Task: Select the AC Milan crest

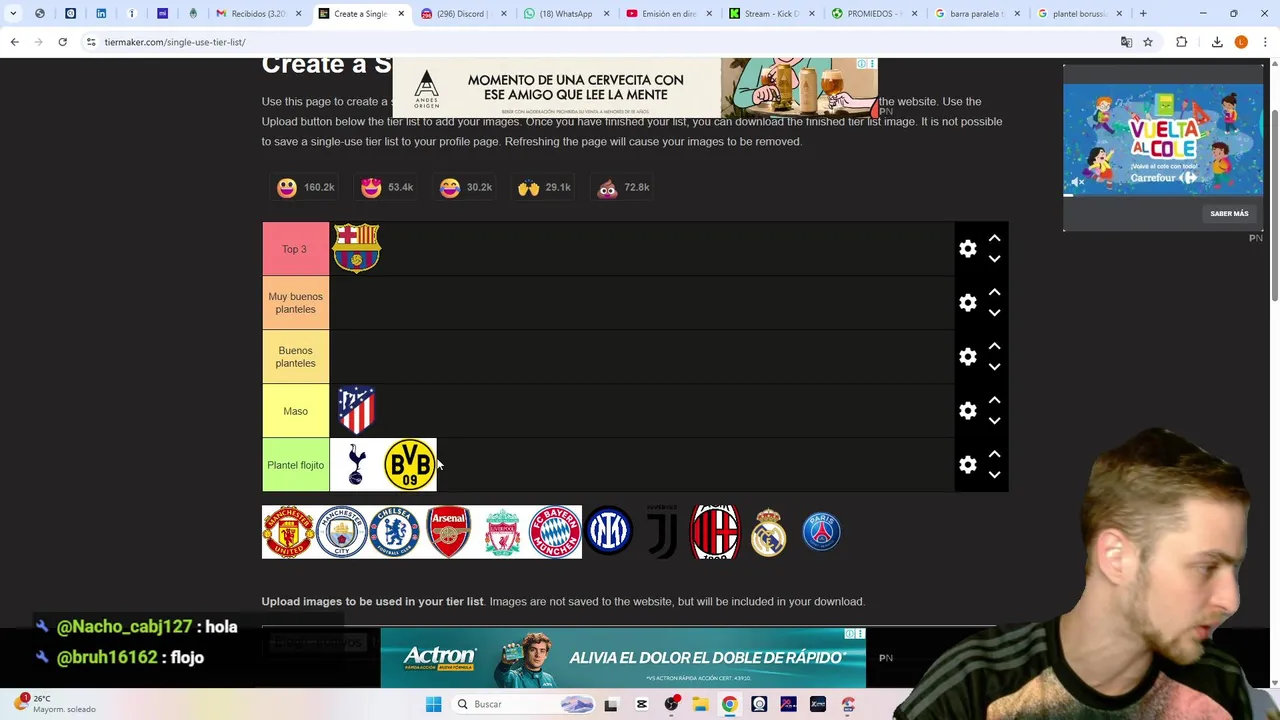Action: 715,532
